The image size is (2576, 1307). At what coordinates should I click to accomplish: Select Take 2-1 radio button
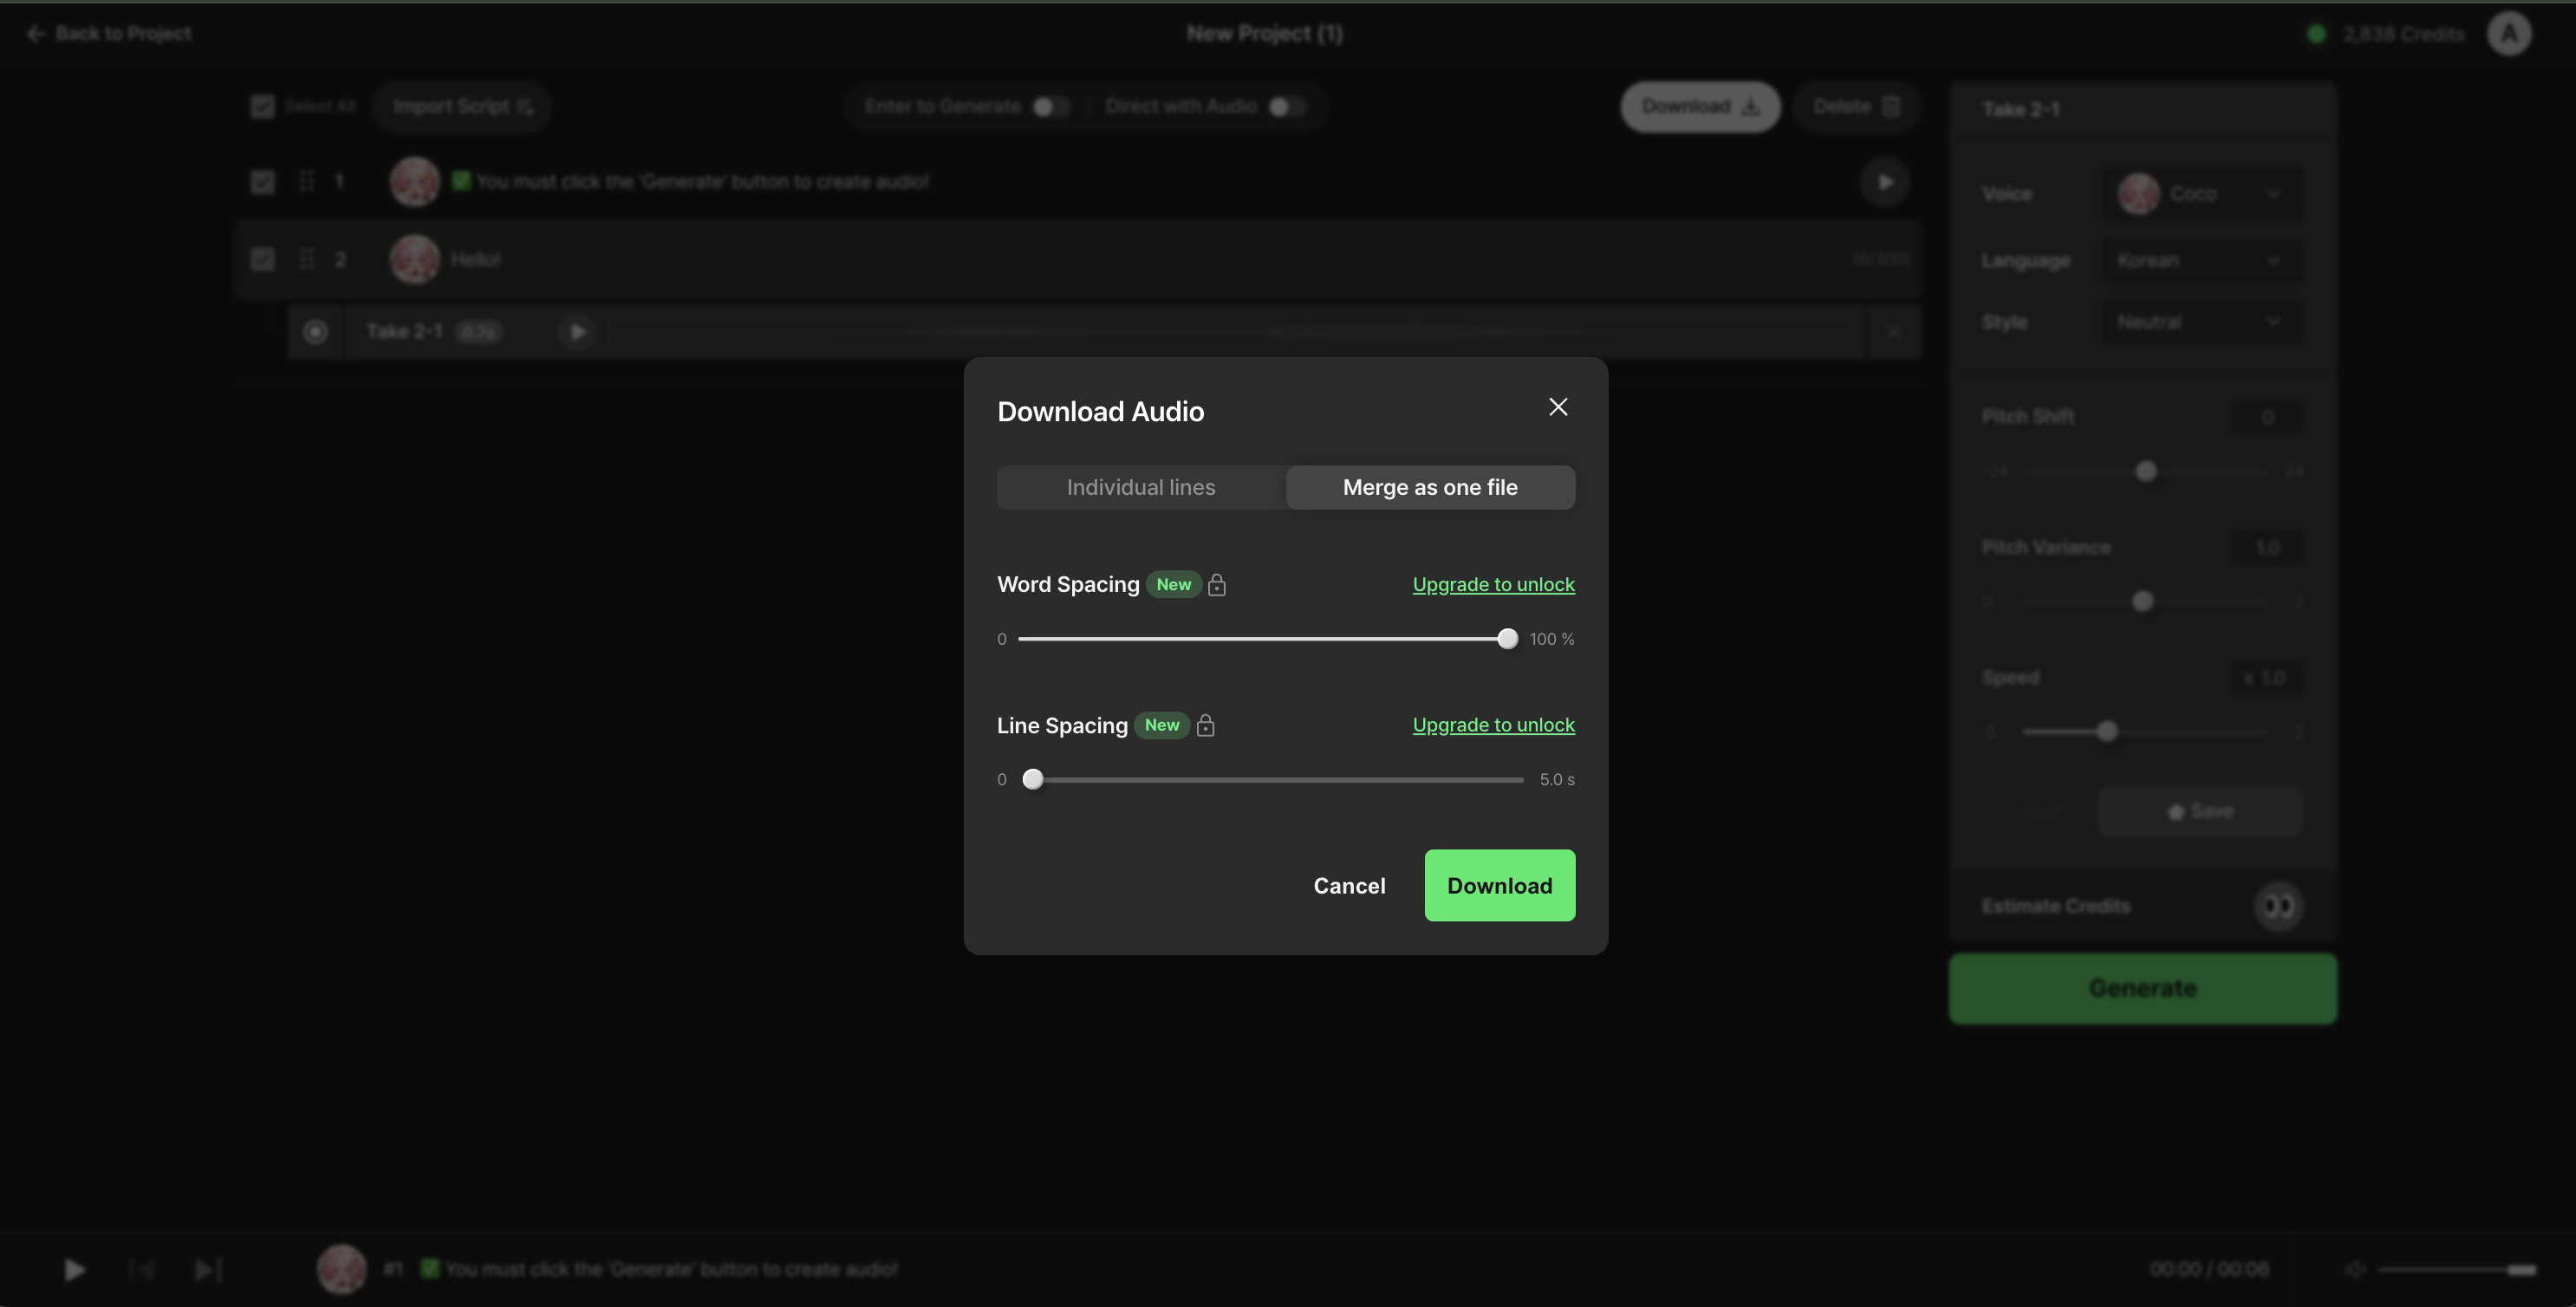tap(315, 331)
